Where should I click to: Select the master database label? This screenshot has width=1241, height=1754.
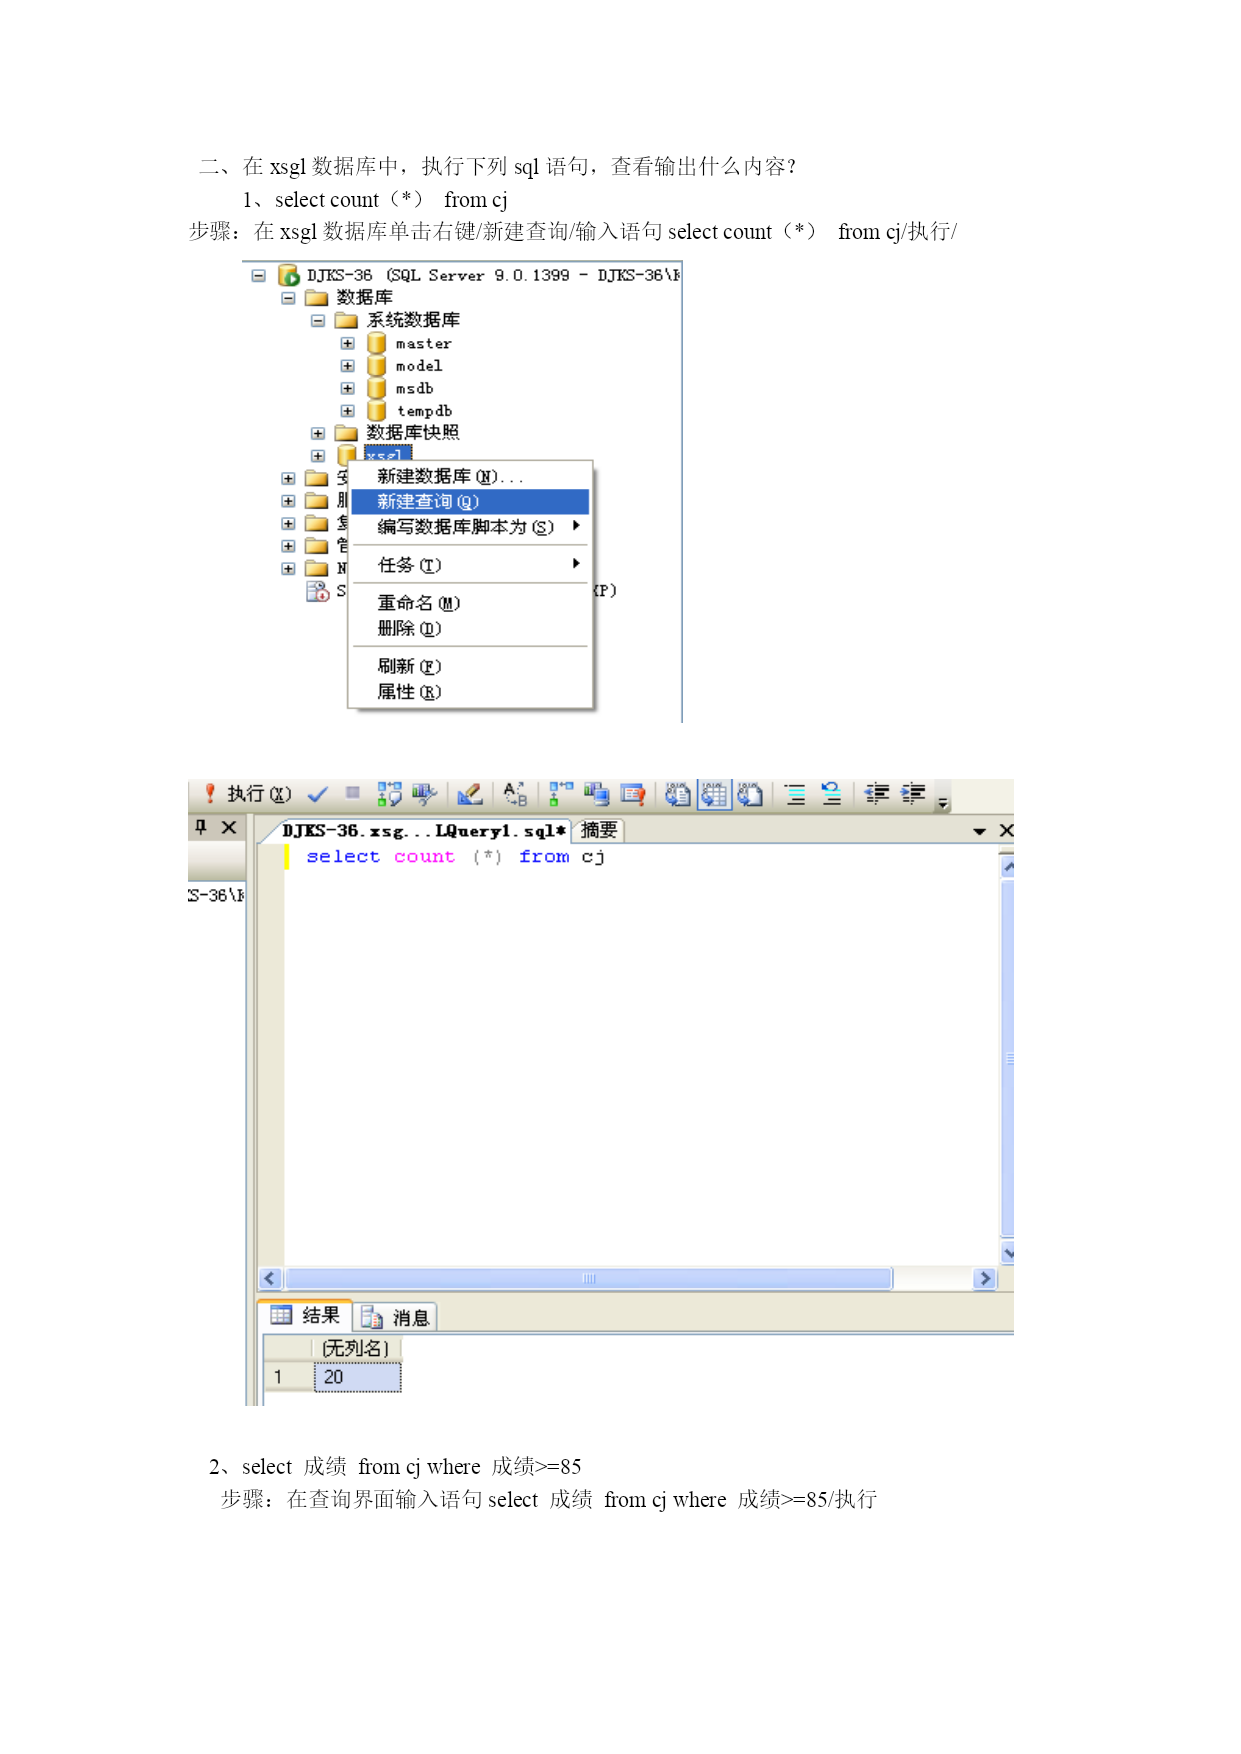[x=423, y=344]
